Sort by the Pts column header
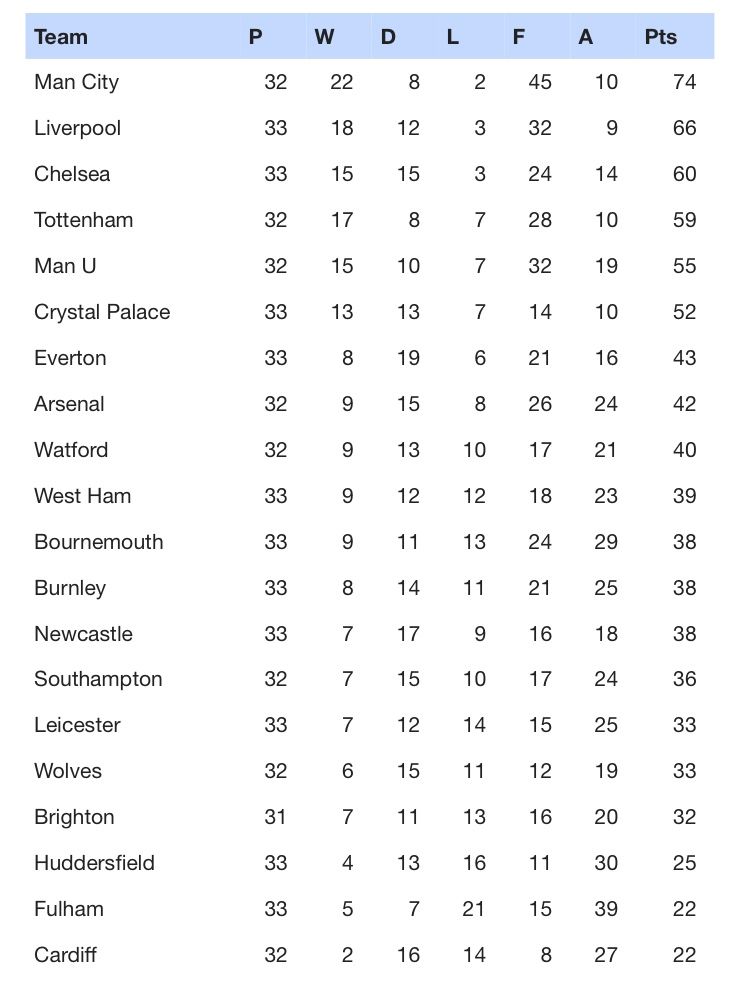Viewport: 746px width, 1001px height. pyautogui.click(x=661, y=37)
